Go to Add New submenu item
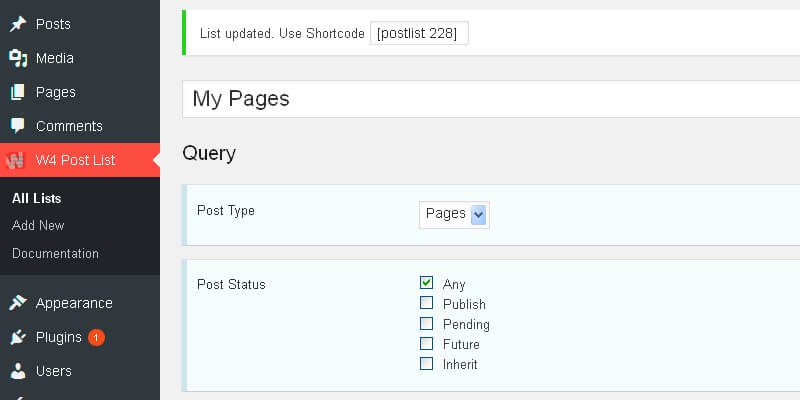 coord(38,225)
